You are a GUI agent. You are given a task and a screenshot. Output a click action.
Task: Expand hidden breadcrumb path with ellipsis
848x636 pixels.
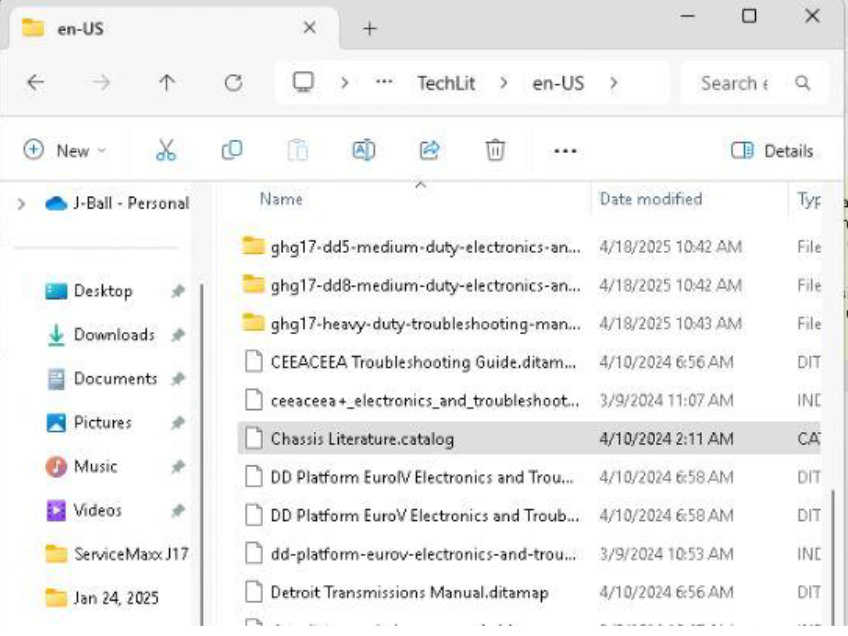click(x=384, y=84)
